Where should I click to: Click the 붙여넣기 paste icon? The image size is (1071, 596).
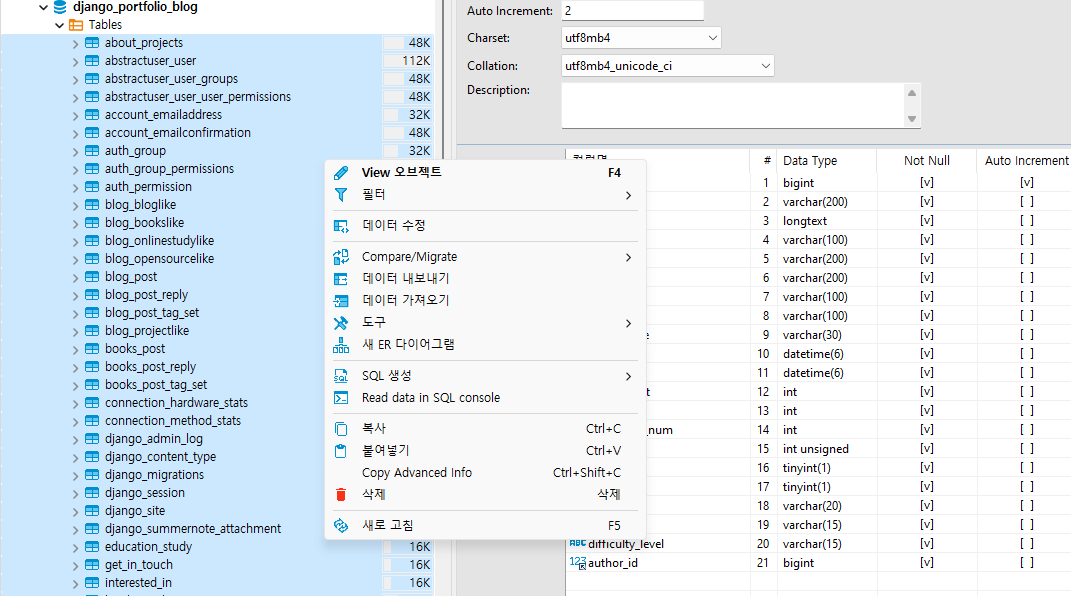click(x=341, y=451)
